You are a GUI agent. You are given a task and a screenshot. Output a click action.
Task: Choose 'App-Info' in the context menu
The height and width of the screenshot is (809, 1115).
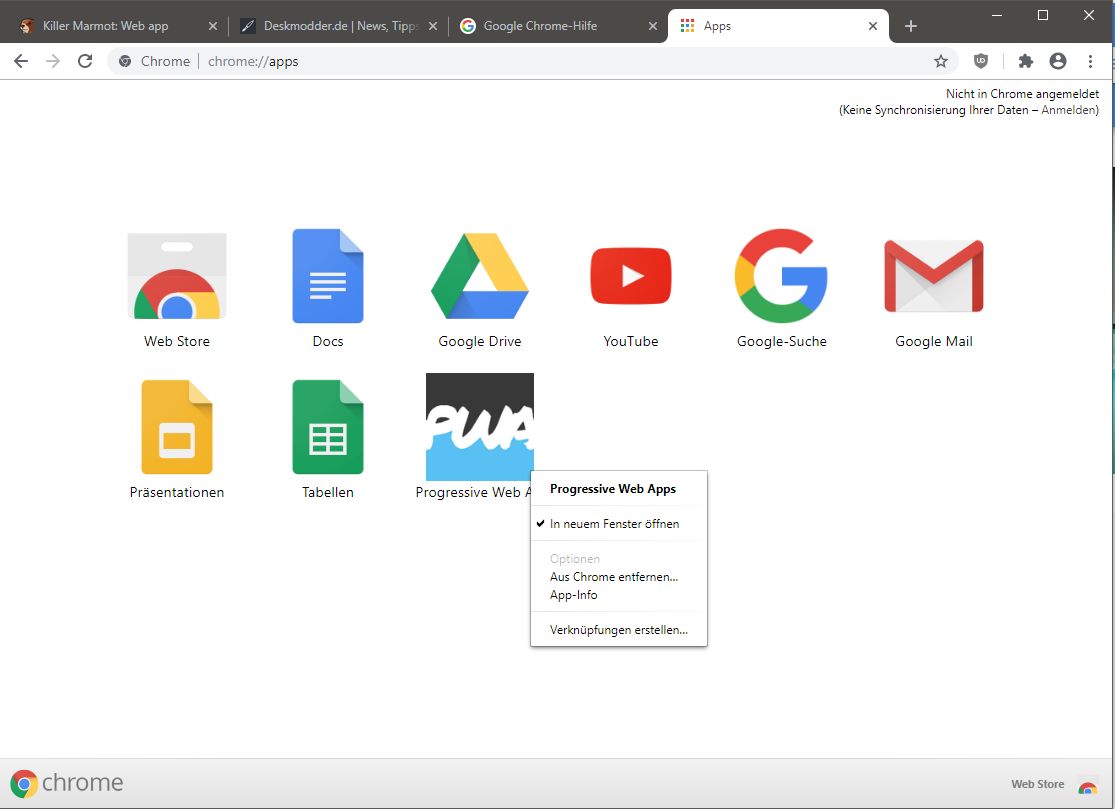click(x=619, y=595)
